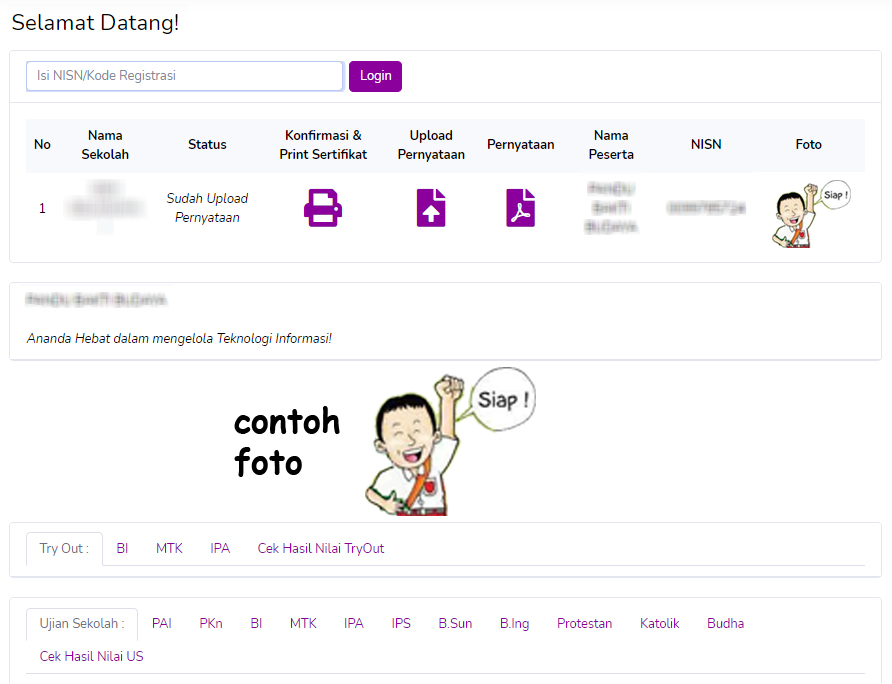Select the PKn exam tab
892x684 pixels.
(211, 624)
